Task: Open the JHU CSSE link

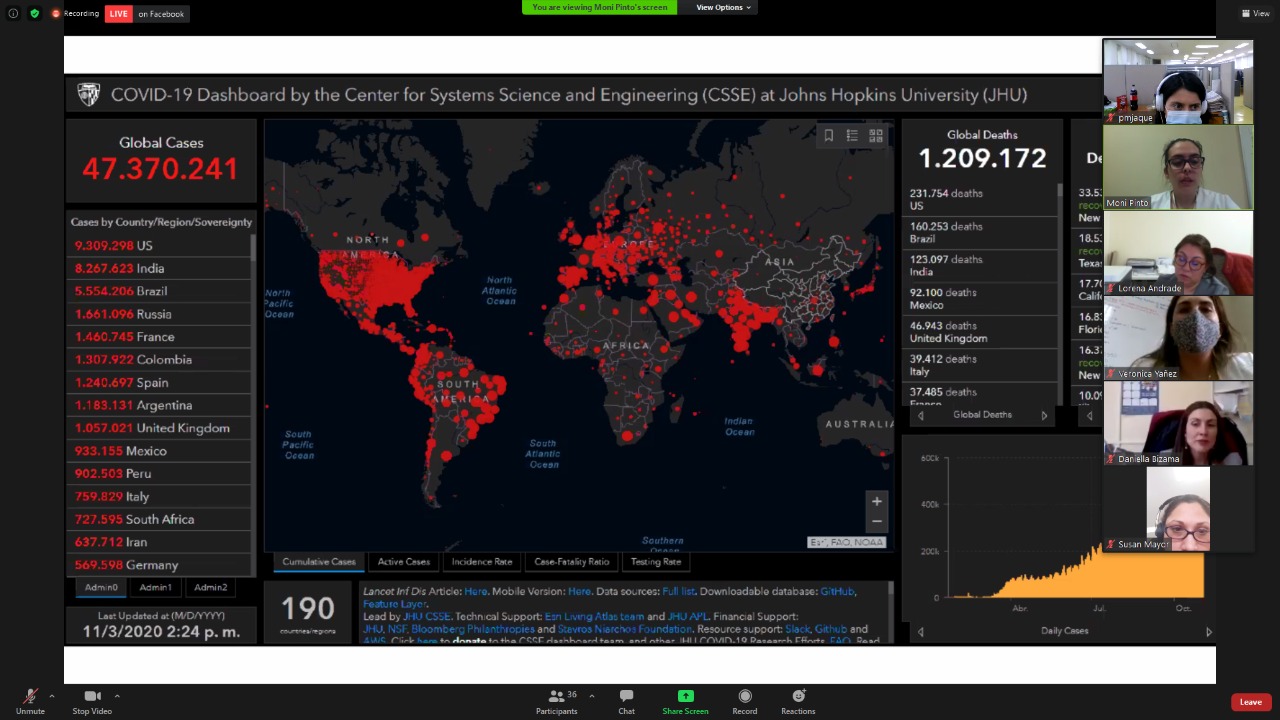Action: 426,617
